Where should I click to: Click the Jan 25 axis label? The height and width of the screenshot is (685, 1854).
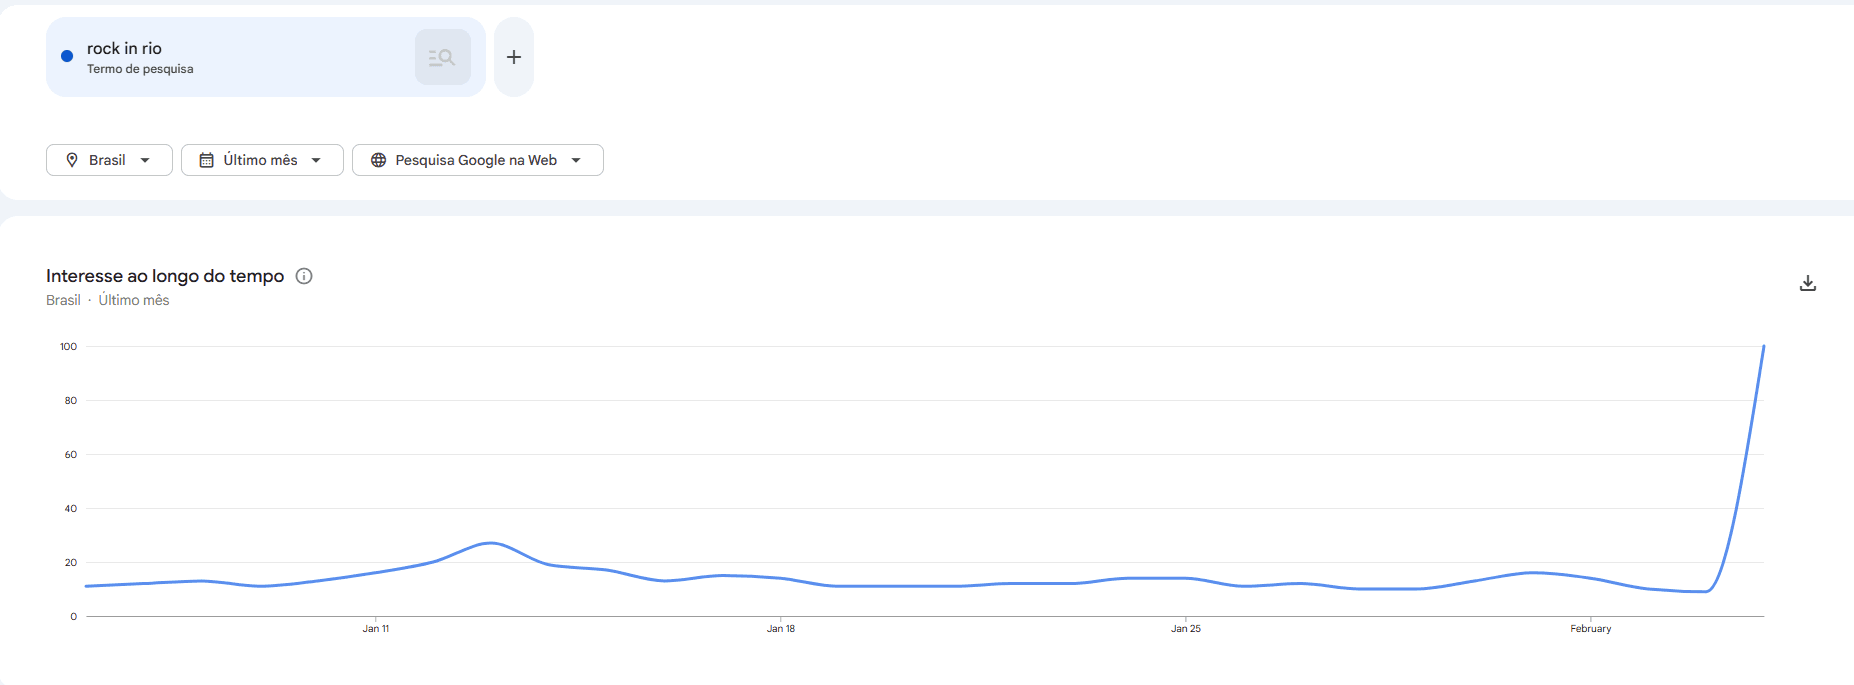coord(1186,629)
